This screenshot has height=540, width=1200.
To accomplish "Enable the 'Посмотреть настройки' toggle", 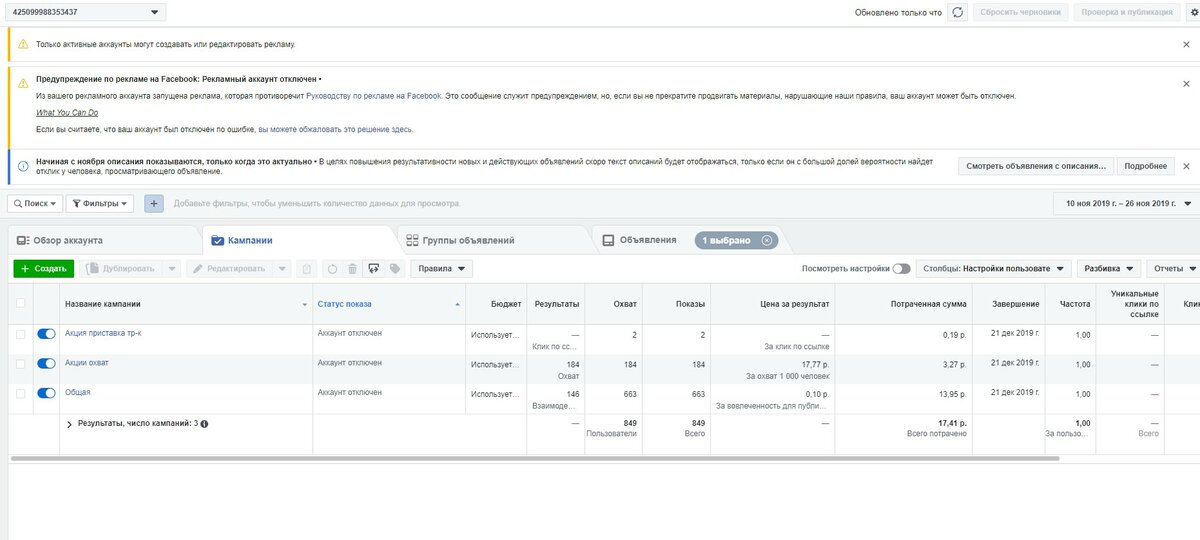I will click(901, 269).
